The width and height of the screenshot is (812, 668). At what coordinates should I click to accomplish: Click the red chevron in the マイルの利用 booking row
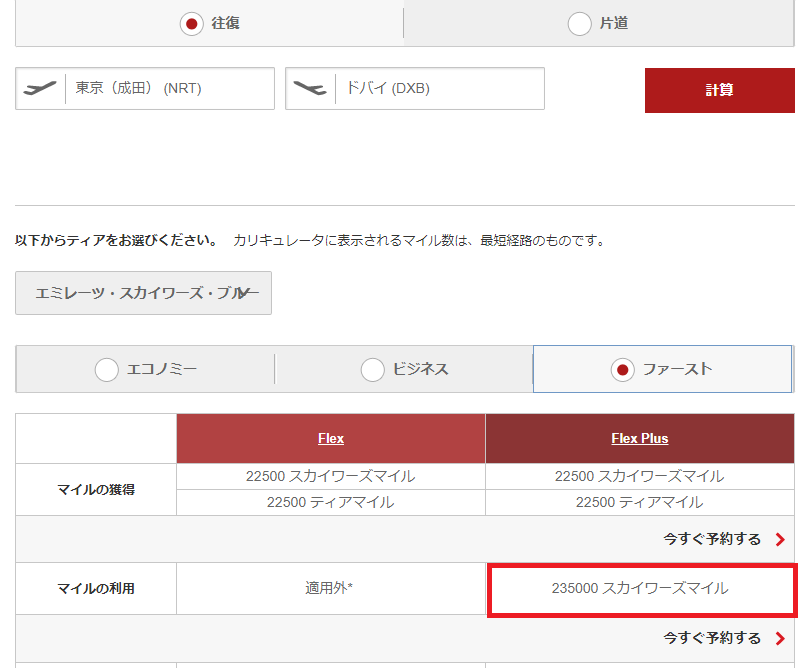tap(780, 638)
